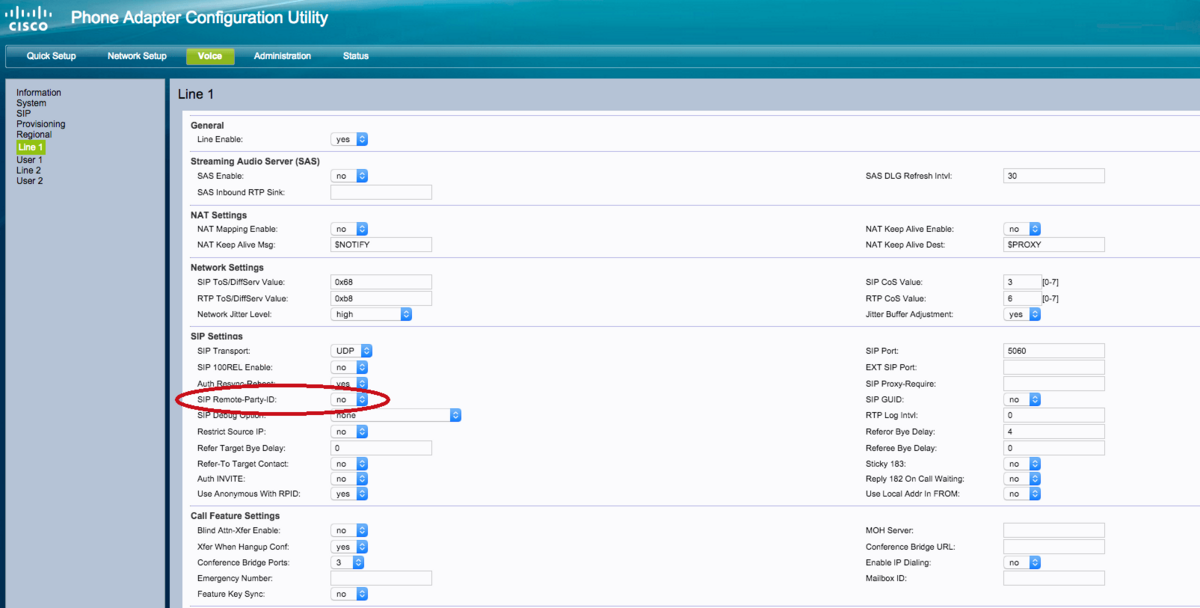Expand the SAS Enable dropdown
1200x608 pixels.
(x=350, y=176)
